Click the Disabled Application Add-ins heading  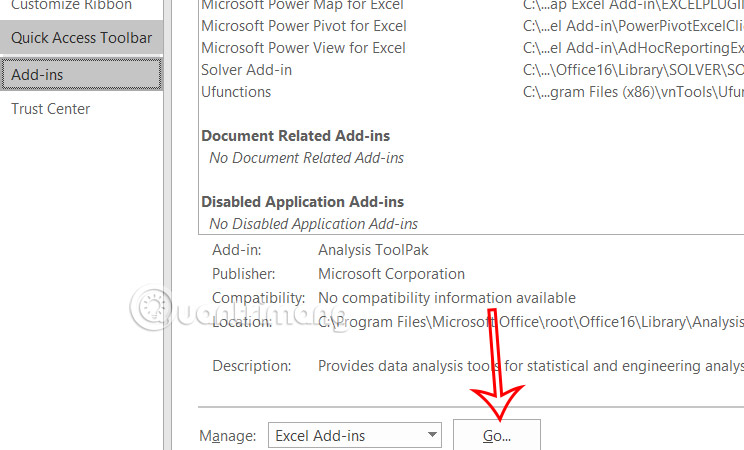(303, 201)
